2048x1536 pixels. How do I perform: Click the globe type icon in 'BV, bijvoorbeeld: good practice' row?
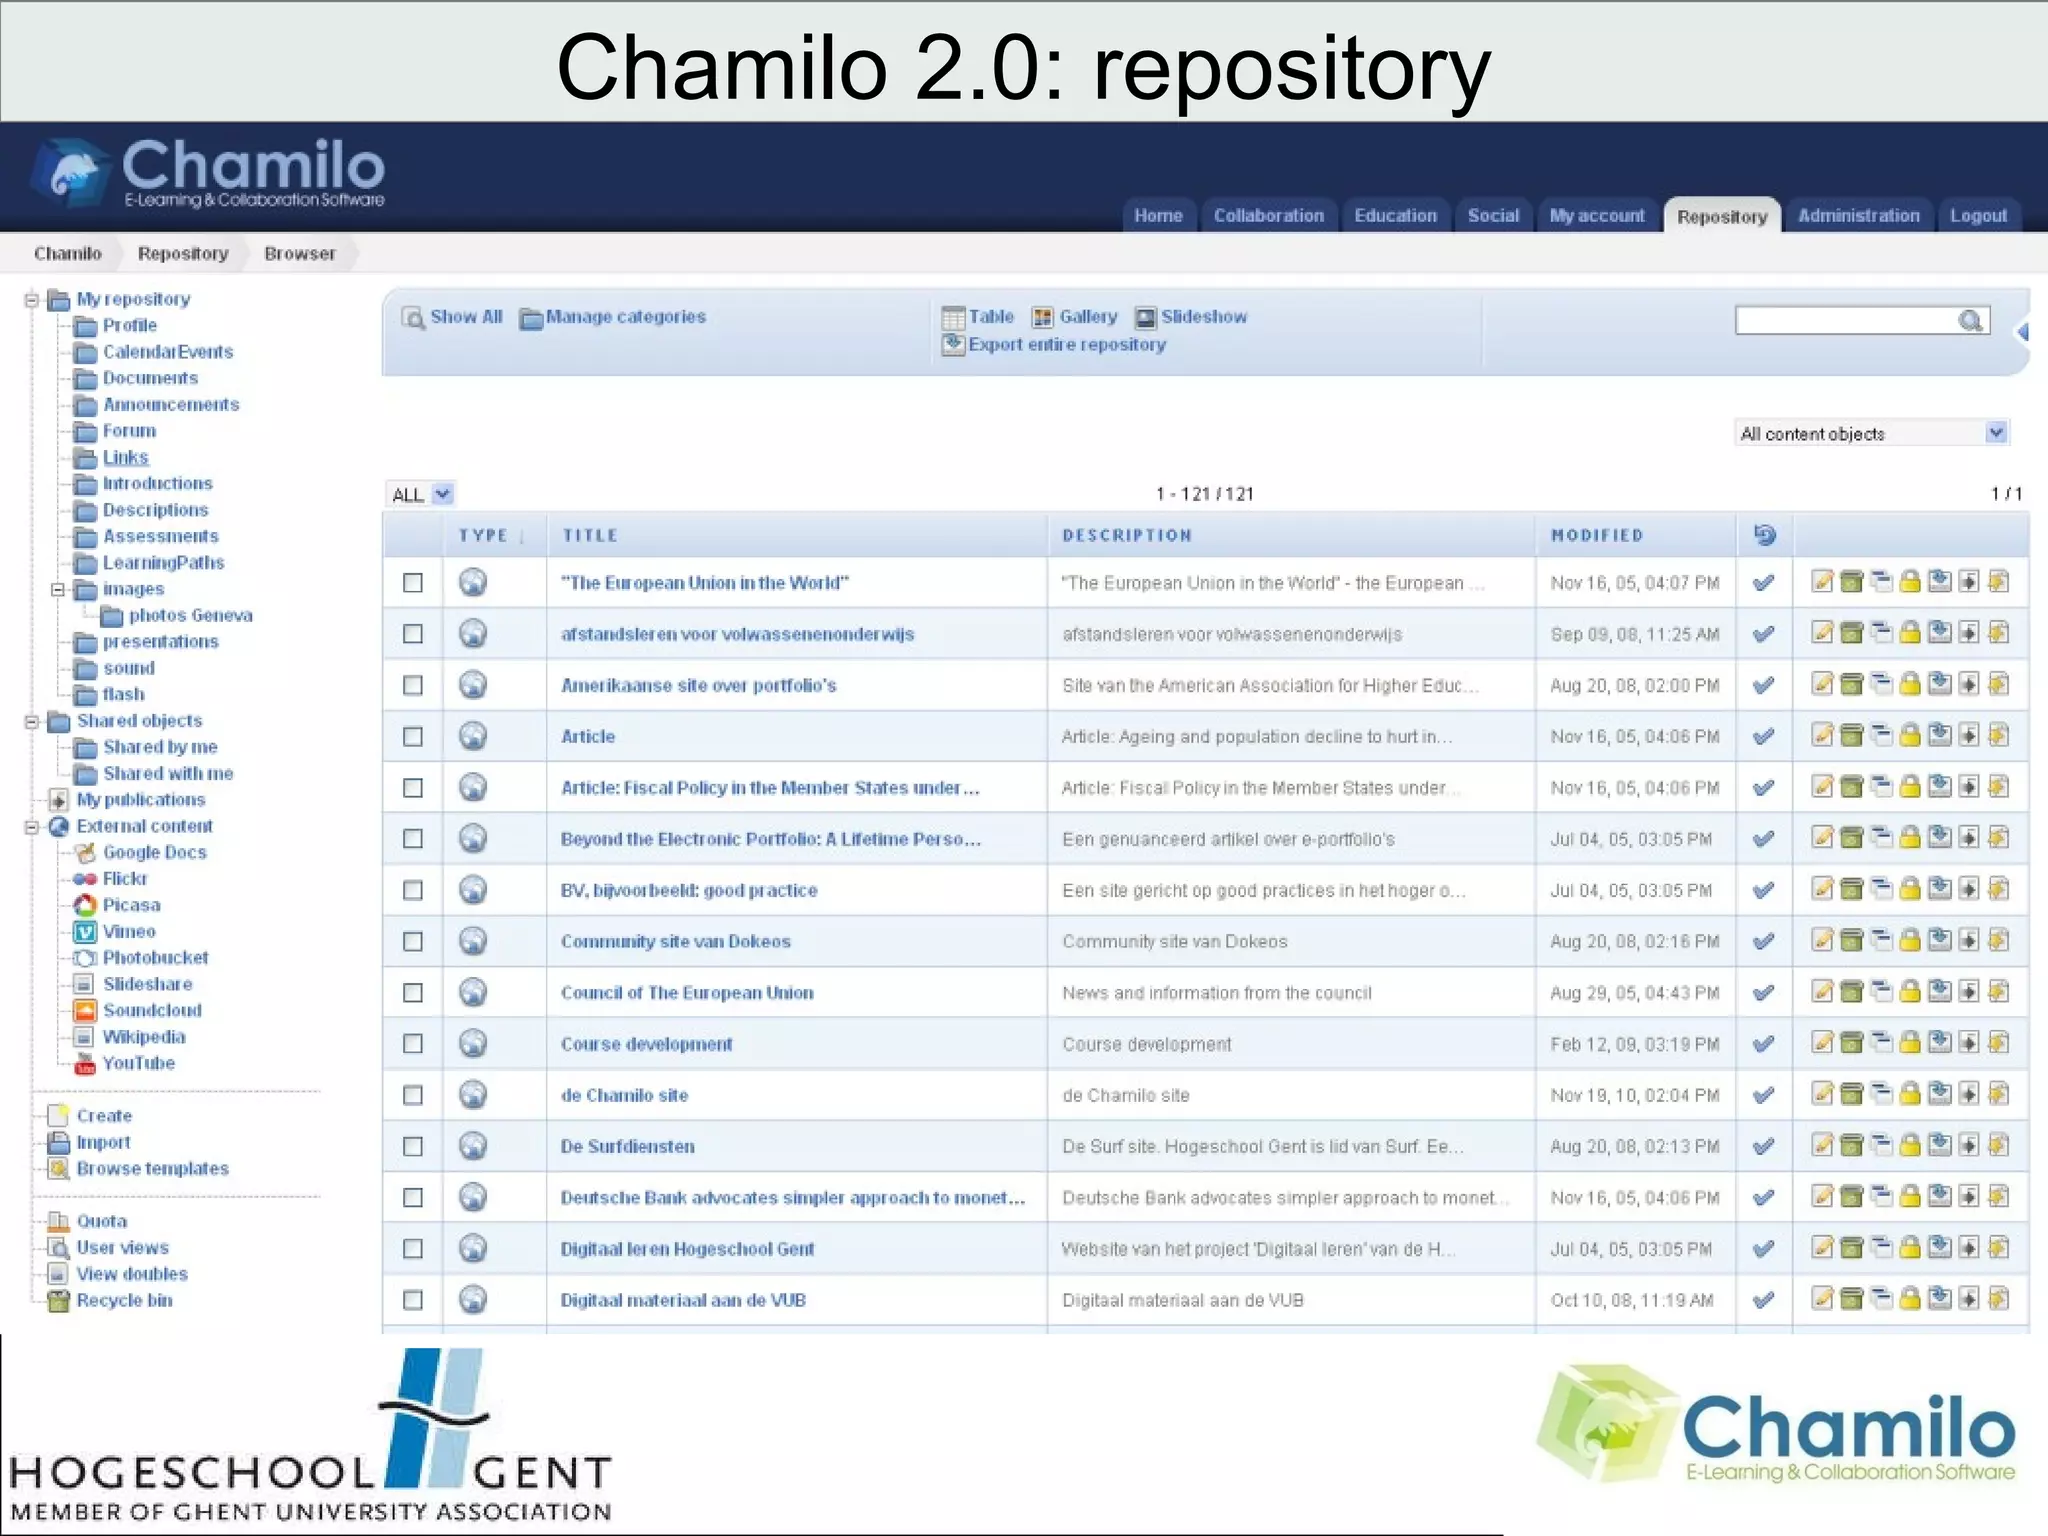click(473, 889)
